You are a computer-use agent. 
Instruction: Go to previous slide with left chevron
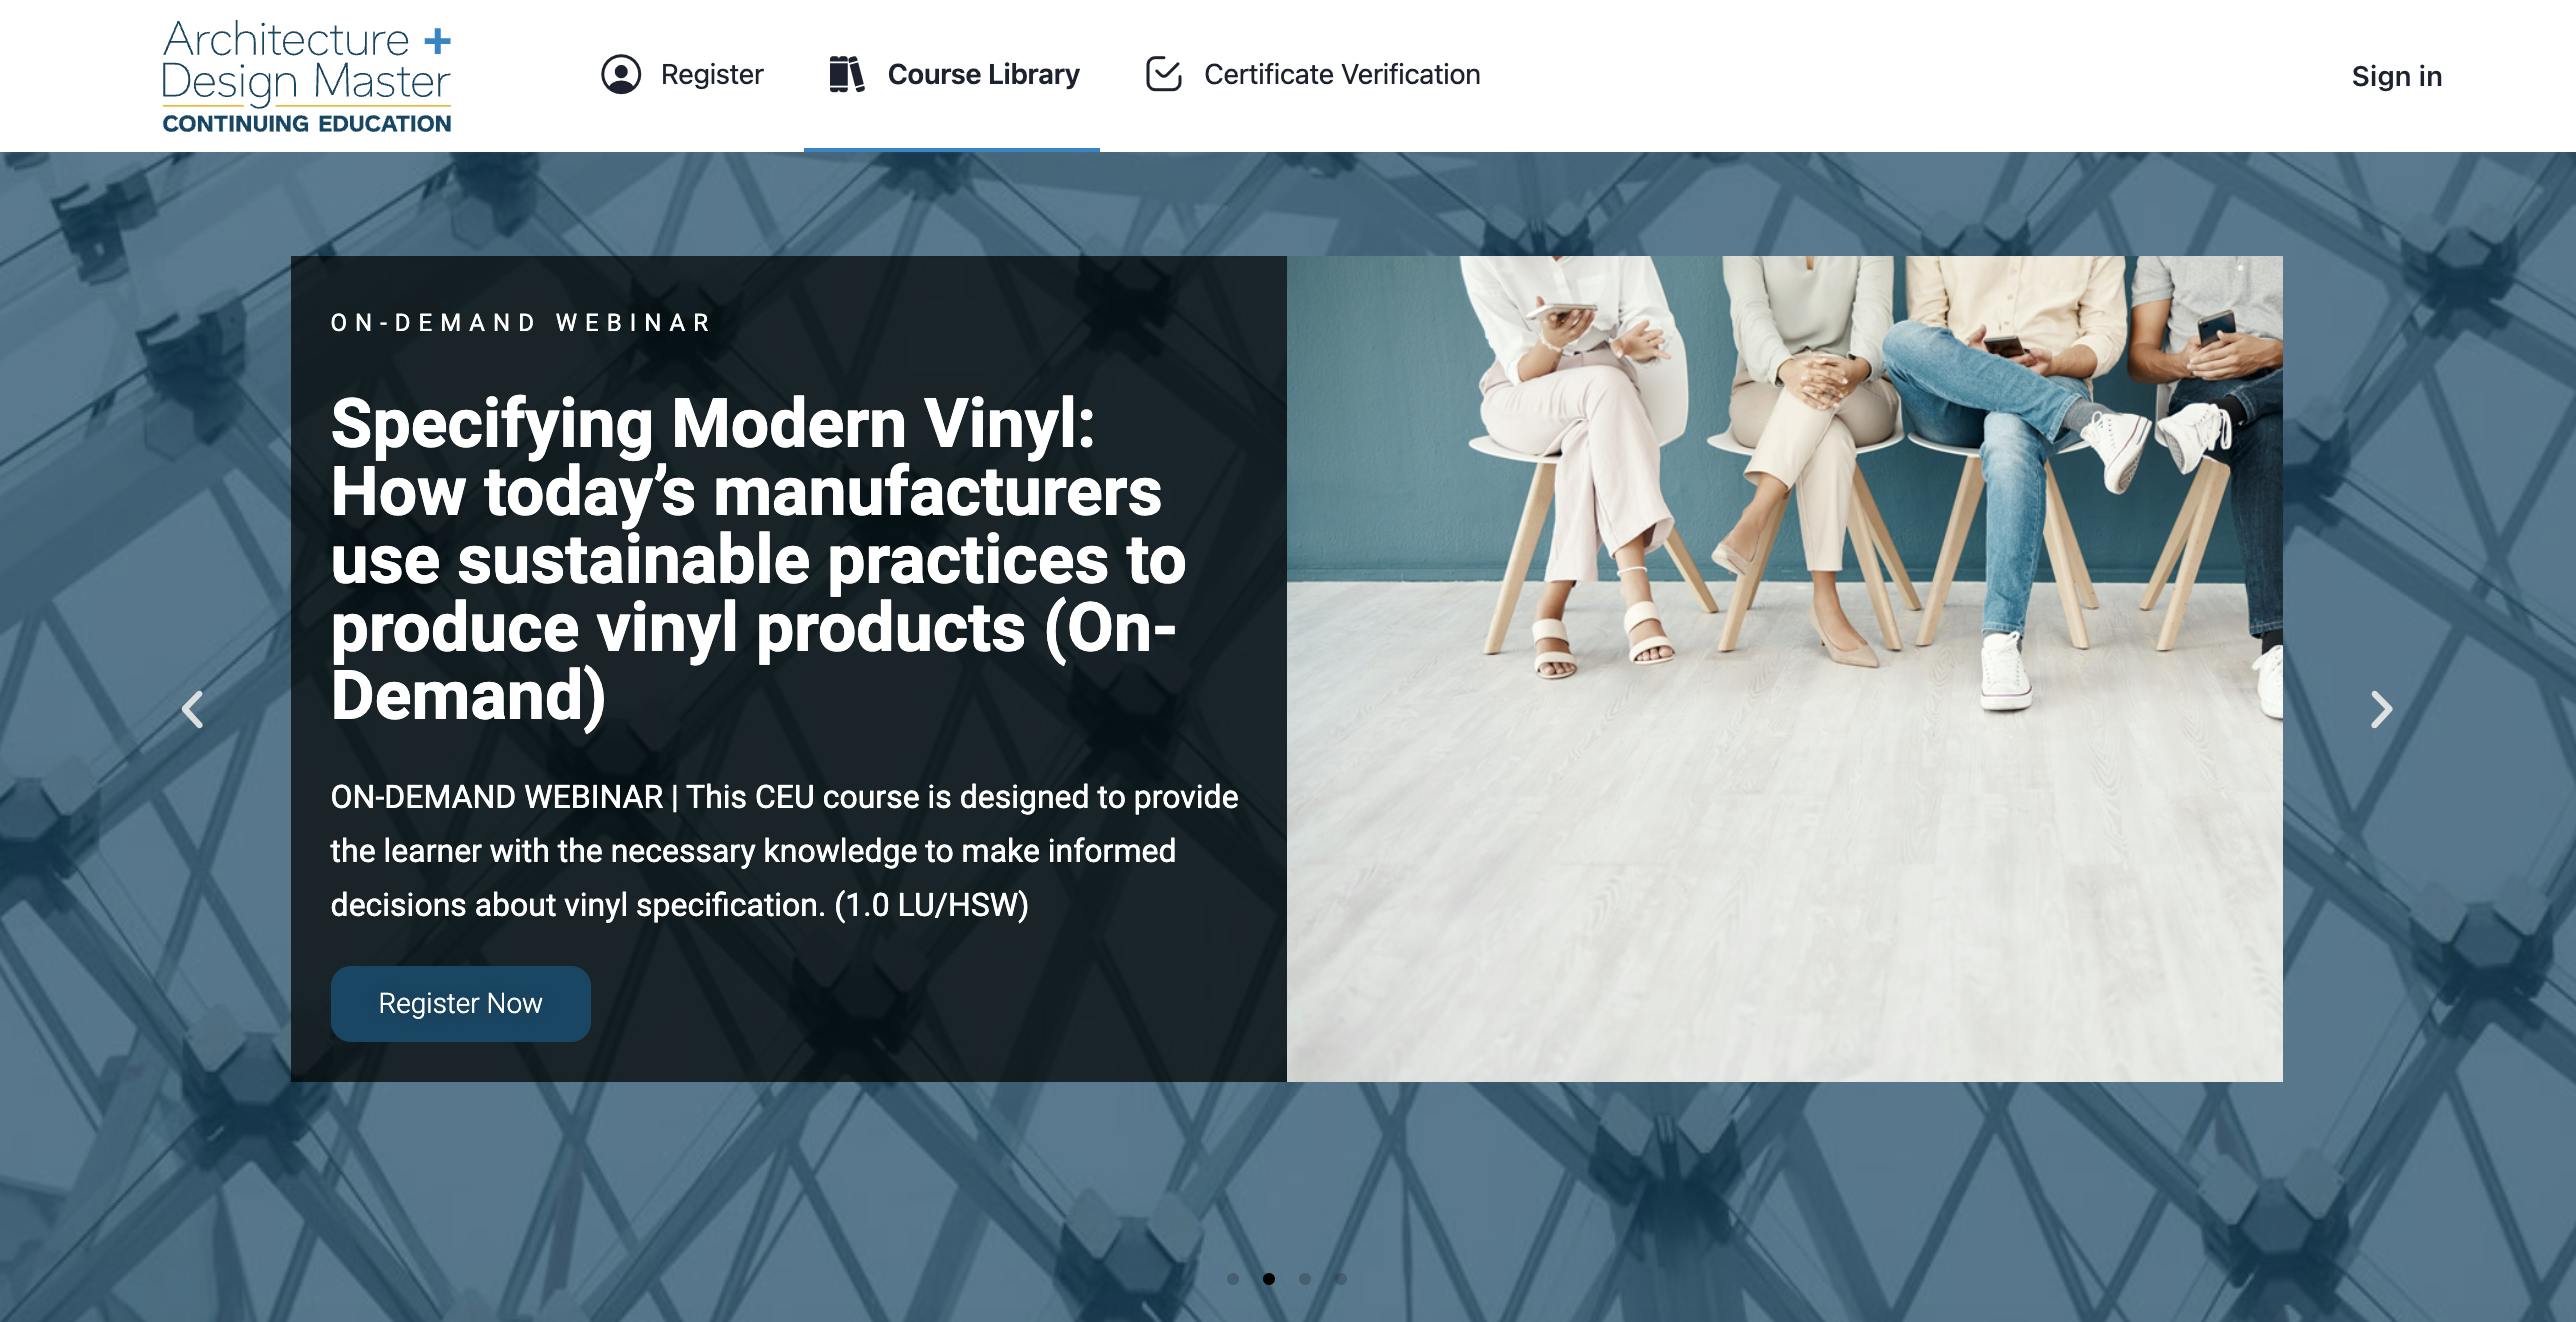coord(193,709)
